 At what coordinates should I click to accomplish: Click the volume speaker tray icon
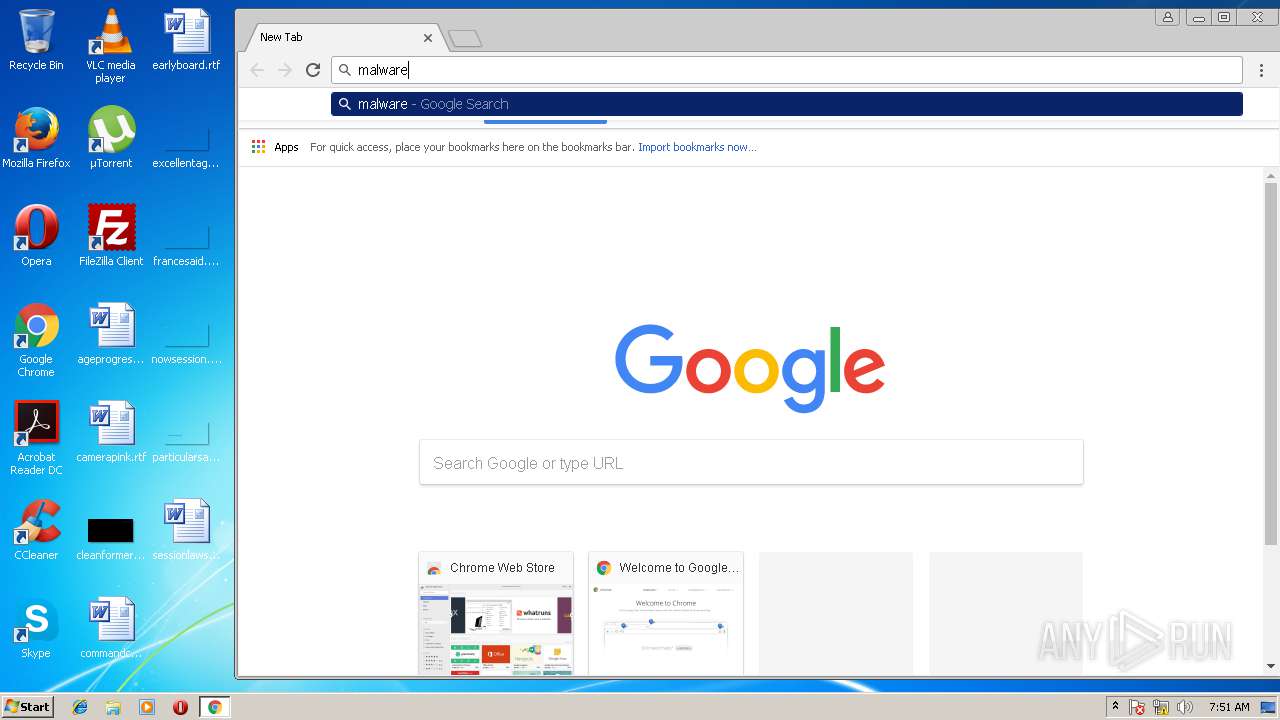[x=1185, y=707]
